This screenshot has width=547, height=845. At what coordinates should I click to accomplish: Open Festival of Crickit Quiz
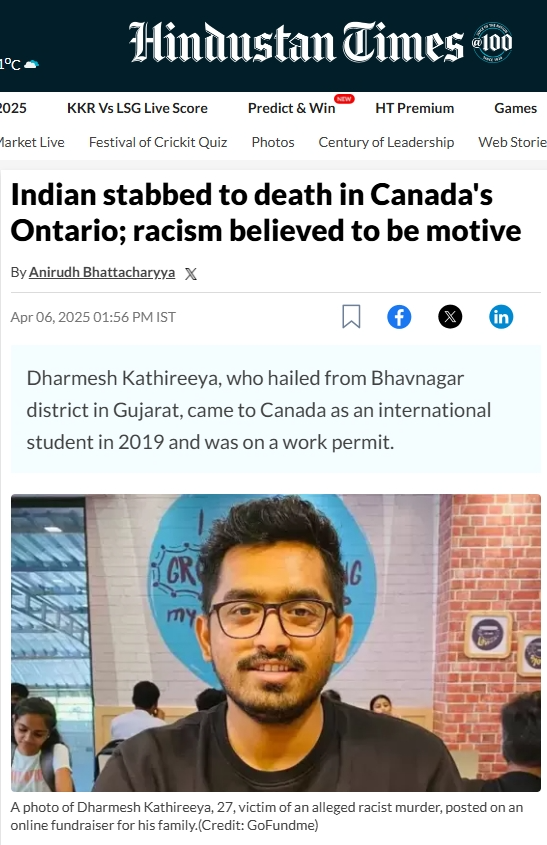click(x=158, y=142)
